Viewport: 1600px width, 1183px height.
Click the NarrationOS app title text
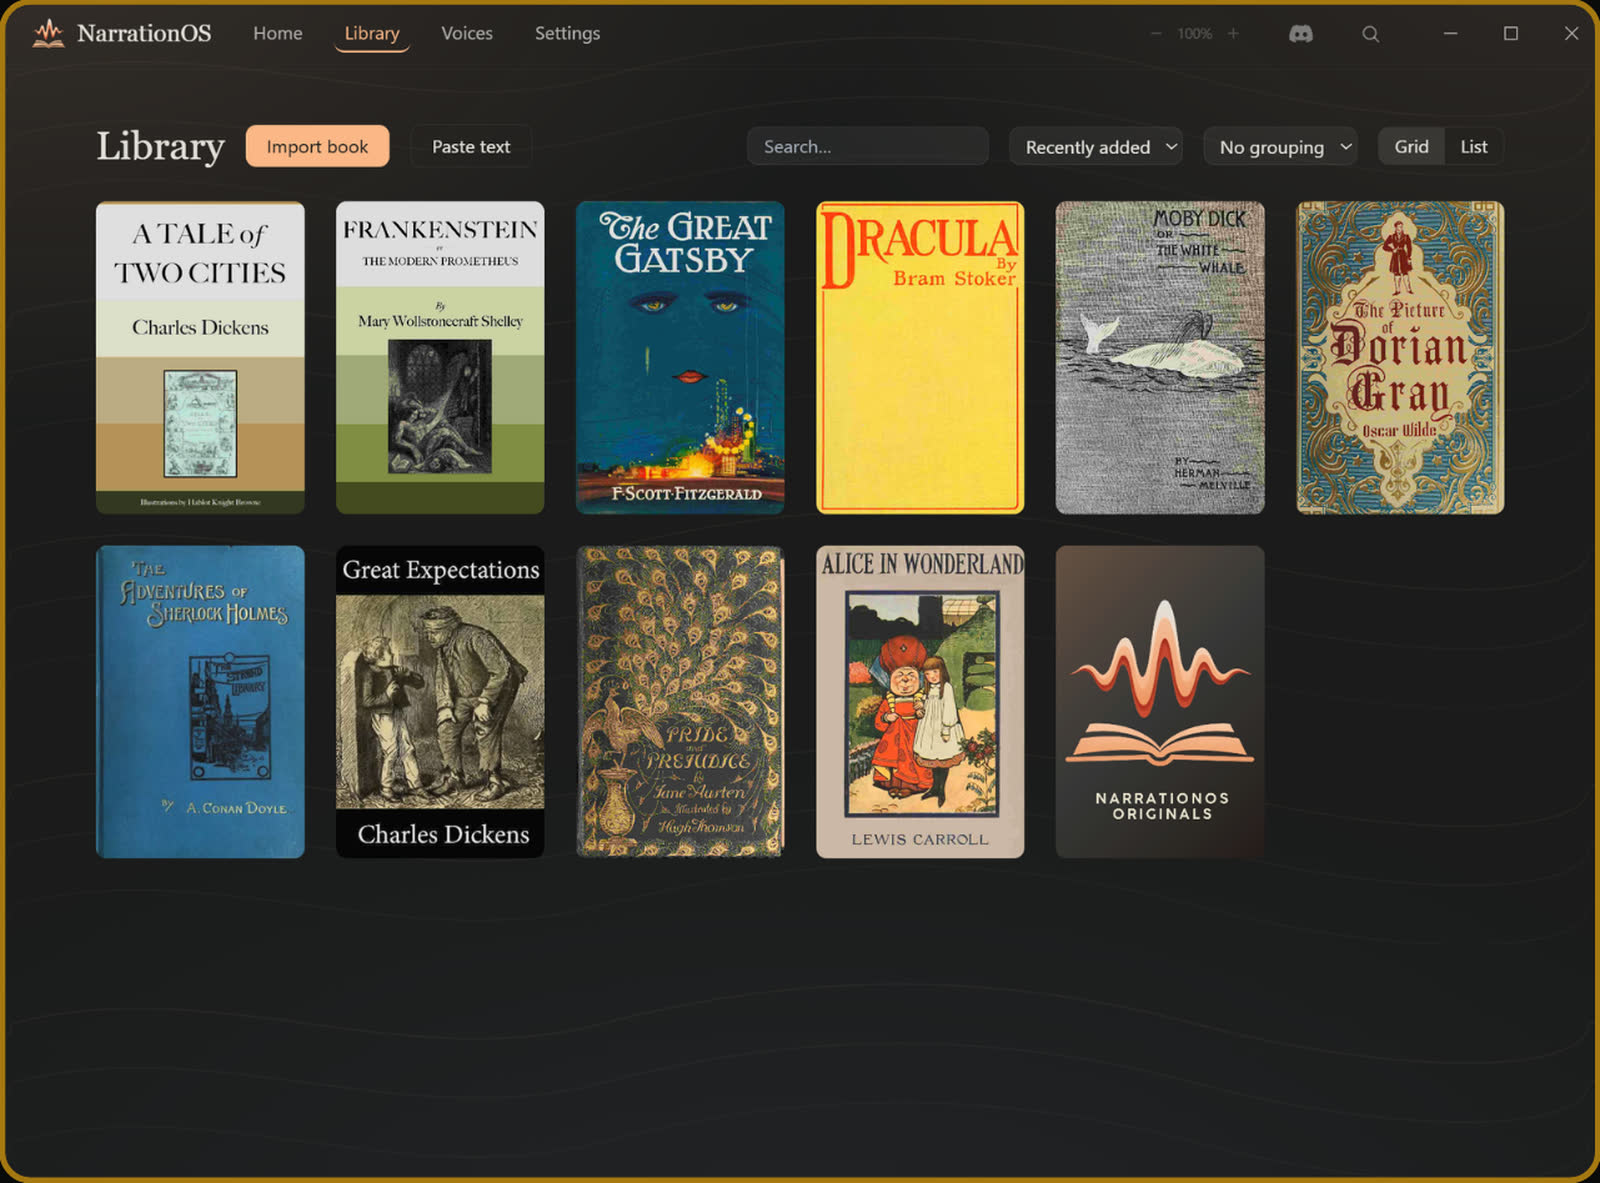click(144, 33)
